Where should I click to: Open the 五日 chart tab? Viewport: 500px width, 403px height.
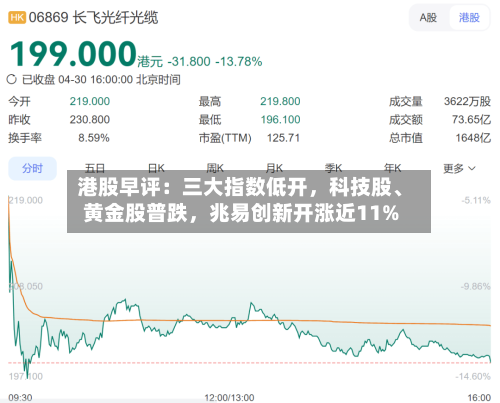click(95, 168)
